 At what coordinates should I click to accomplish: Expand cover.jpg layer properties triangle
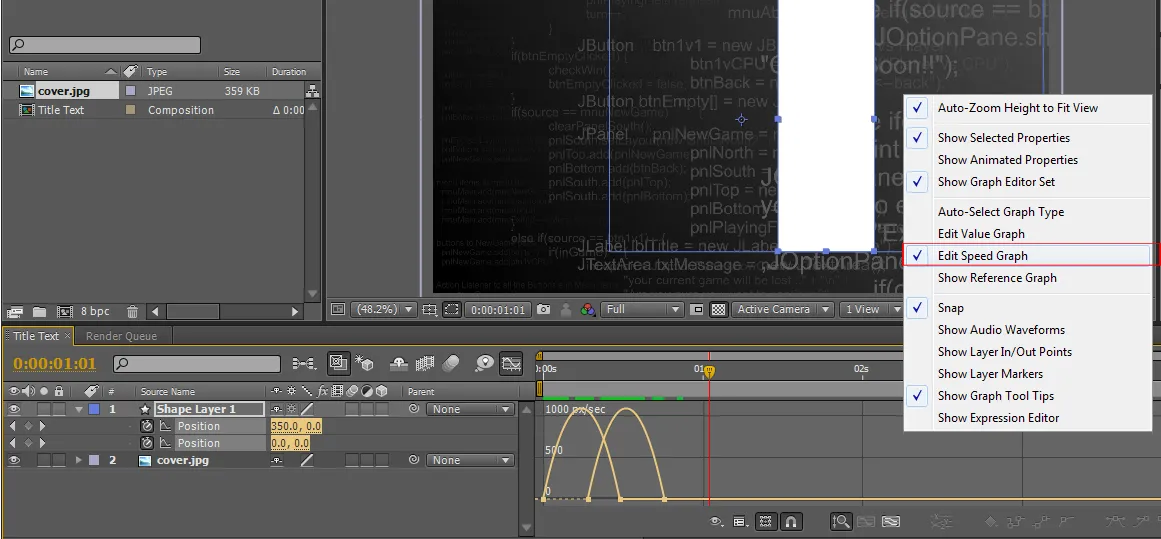(x=79, y=460)
